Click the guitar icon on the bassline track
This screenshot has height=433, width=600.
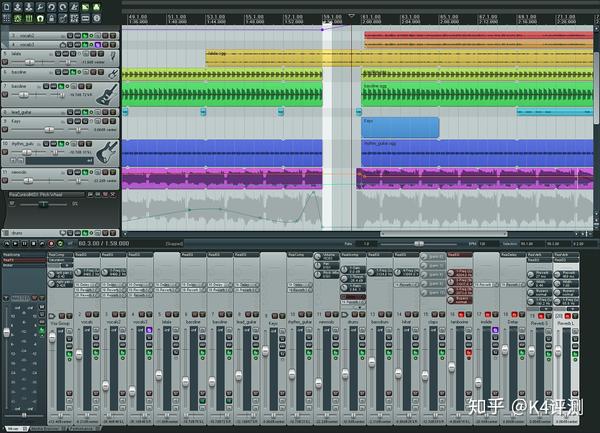click(107, 94)
